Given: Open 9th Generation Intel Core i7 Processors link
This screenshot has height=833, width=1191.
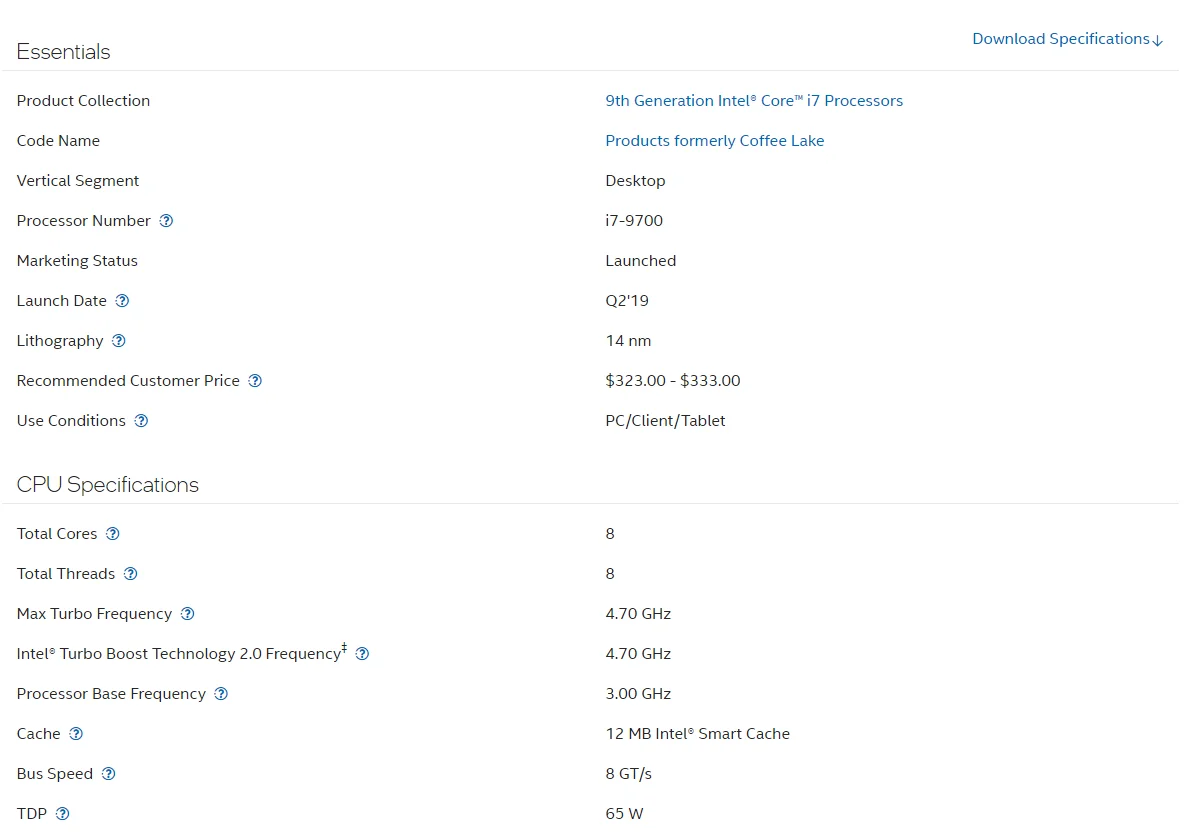Looking at the screenshot, I should (x=753, y=101).
